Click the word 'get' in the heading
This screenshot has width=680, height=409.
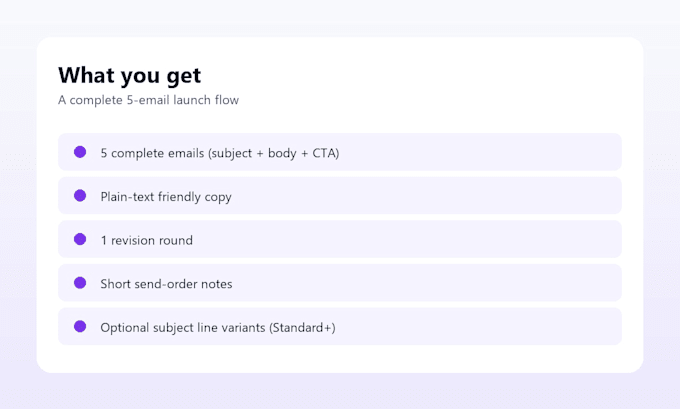pos(184,77)
